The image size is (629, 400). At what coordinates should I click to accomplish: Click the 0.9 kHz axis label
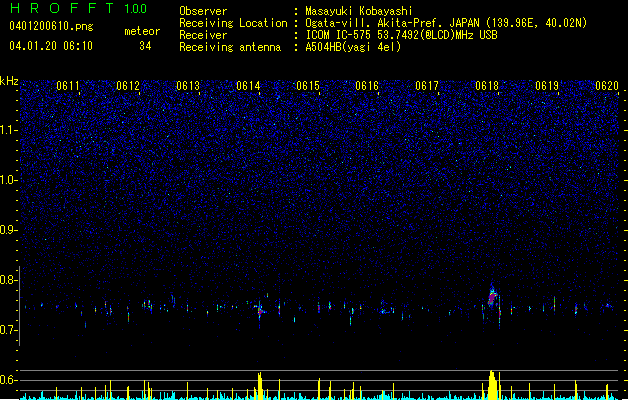(x=8, y=230)
